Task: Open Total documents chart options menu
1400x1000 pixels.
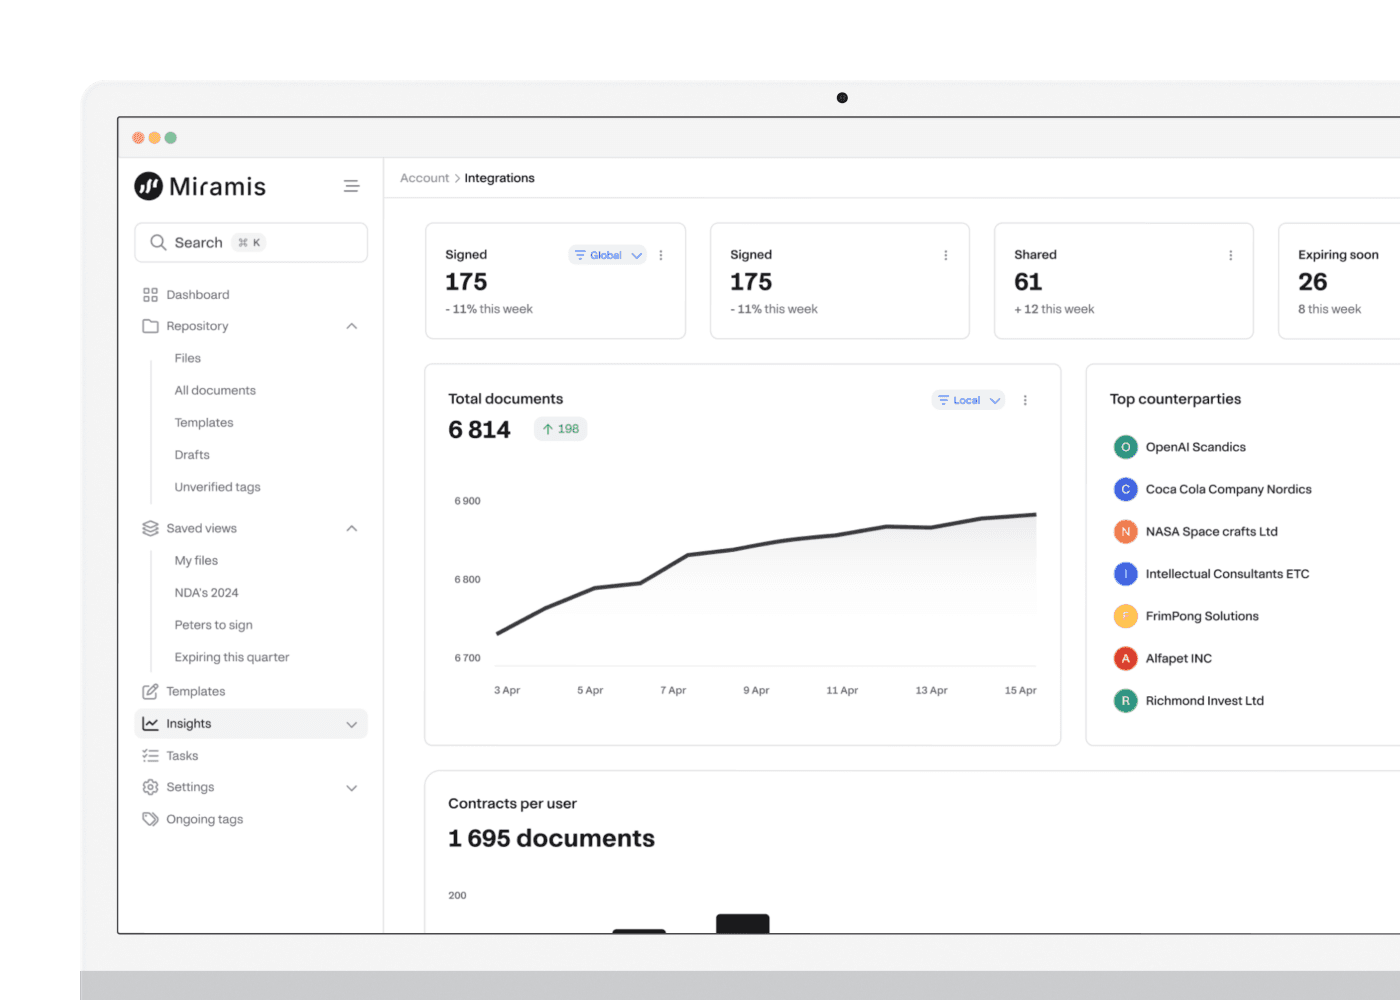Action: 1025,400
